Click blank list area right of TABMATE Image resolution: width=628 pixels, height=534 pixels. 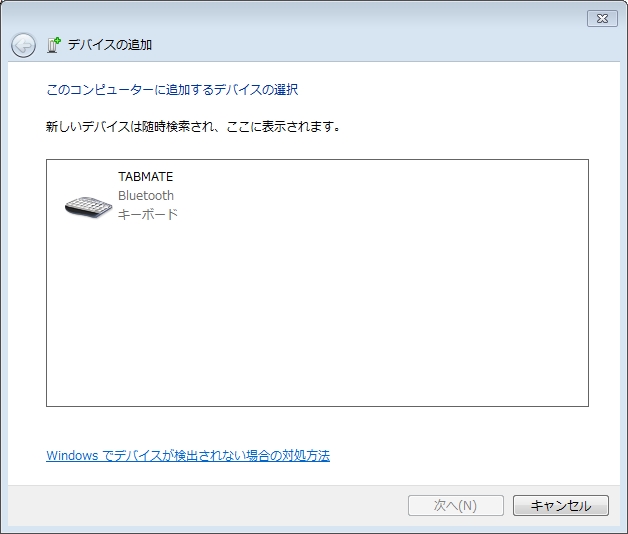pos(400,195)
